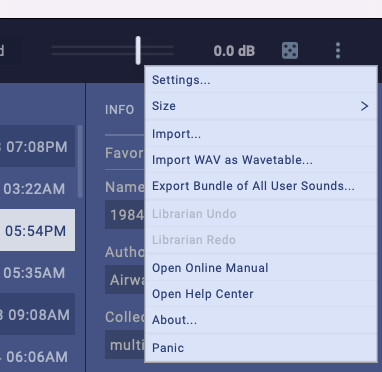Click the disabled Librarian Undo entry
This screenshot has height=372, width=382.
point(261,214)
